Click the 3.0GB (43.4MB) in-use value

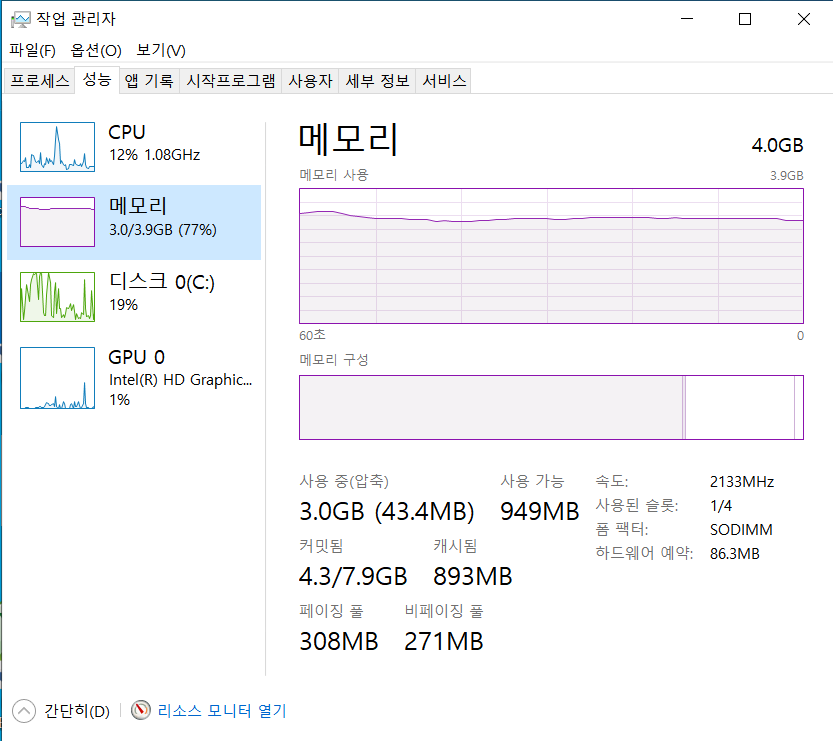[x=387, y=512]
